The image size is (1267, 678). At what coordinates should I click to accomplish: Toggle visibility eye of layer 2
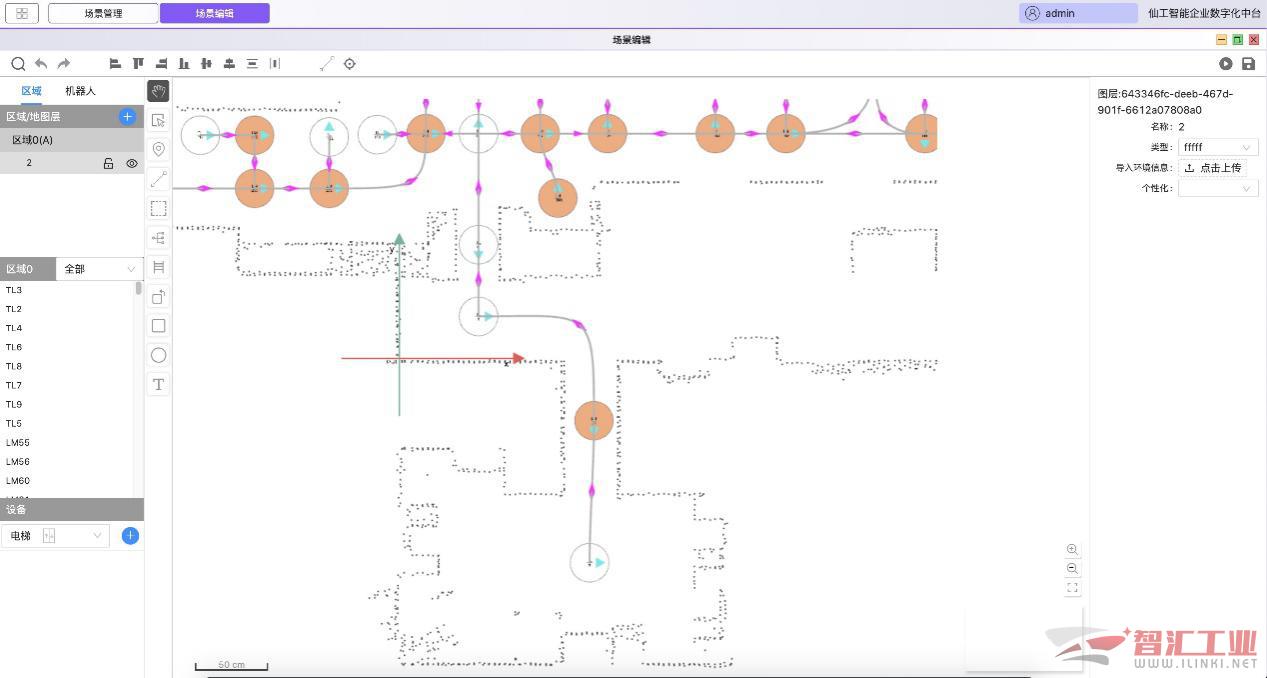coord(131,163)
